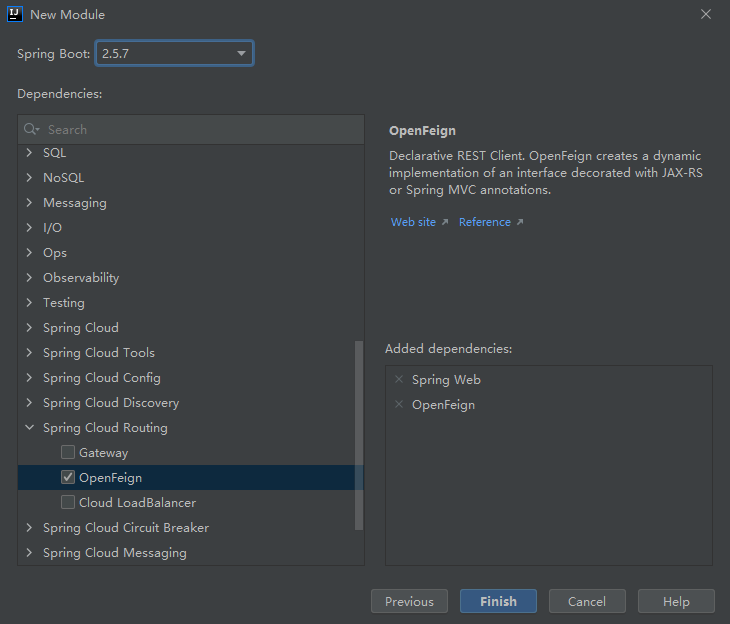
Task: Expand the Ops category
Action: (x=29, y=252)
